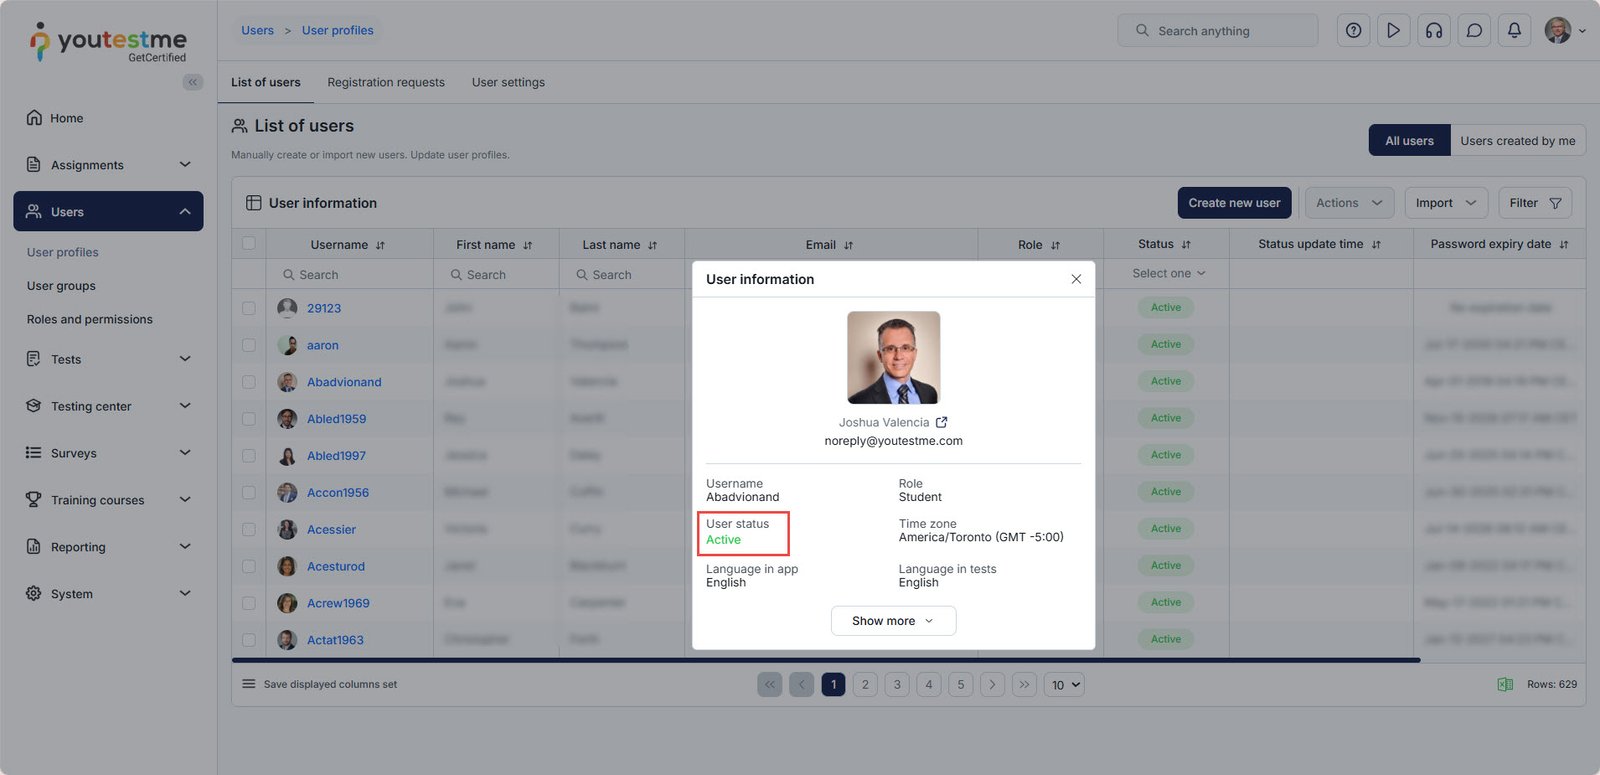Viewport: 1600px width, 775px height.
Task: Open the notifications bell icon
Action: (1514, 31)
